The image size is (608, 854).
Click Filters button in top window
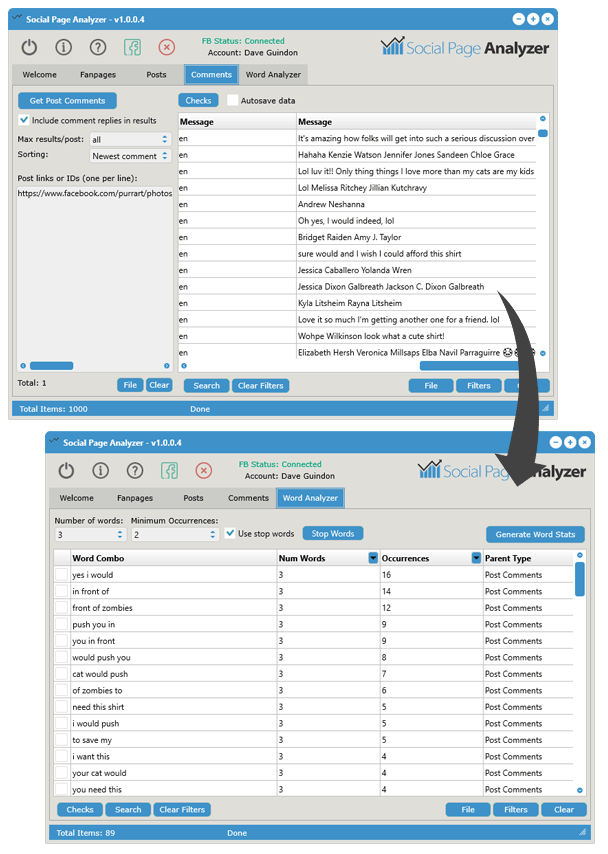pos(479,386)
